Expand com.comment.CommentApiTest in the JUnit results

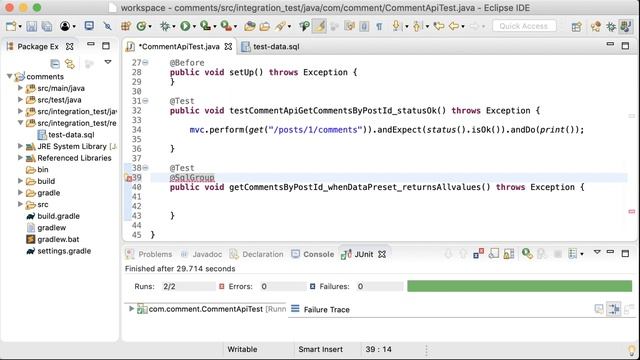[x=131, y=309]
